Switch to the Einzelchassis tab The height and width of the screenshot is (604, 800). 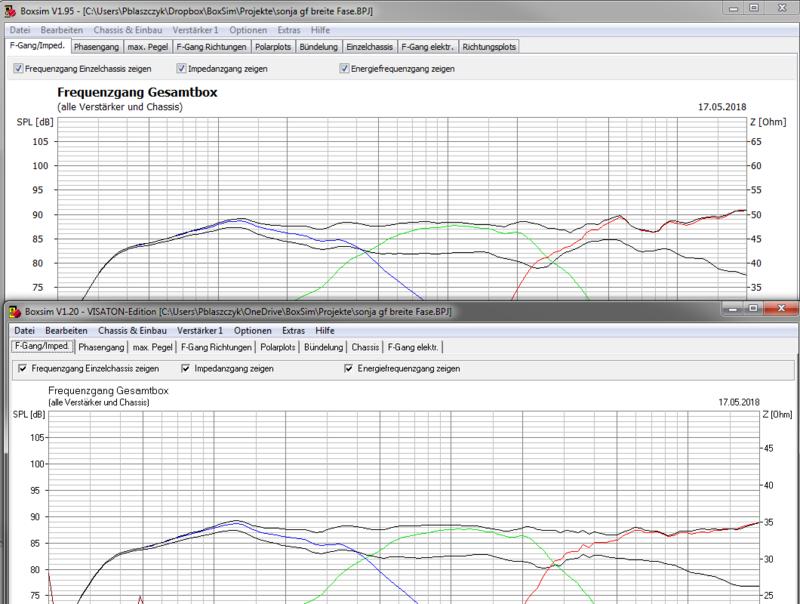click(369, 46)
